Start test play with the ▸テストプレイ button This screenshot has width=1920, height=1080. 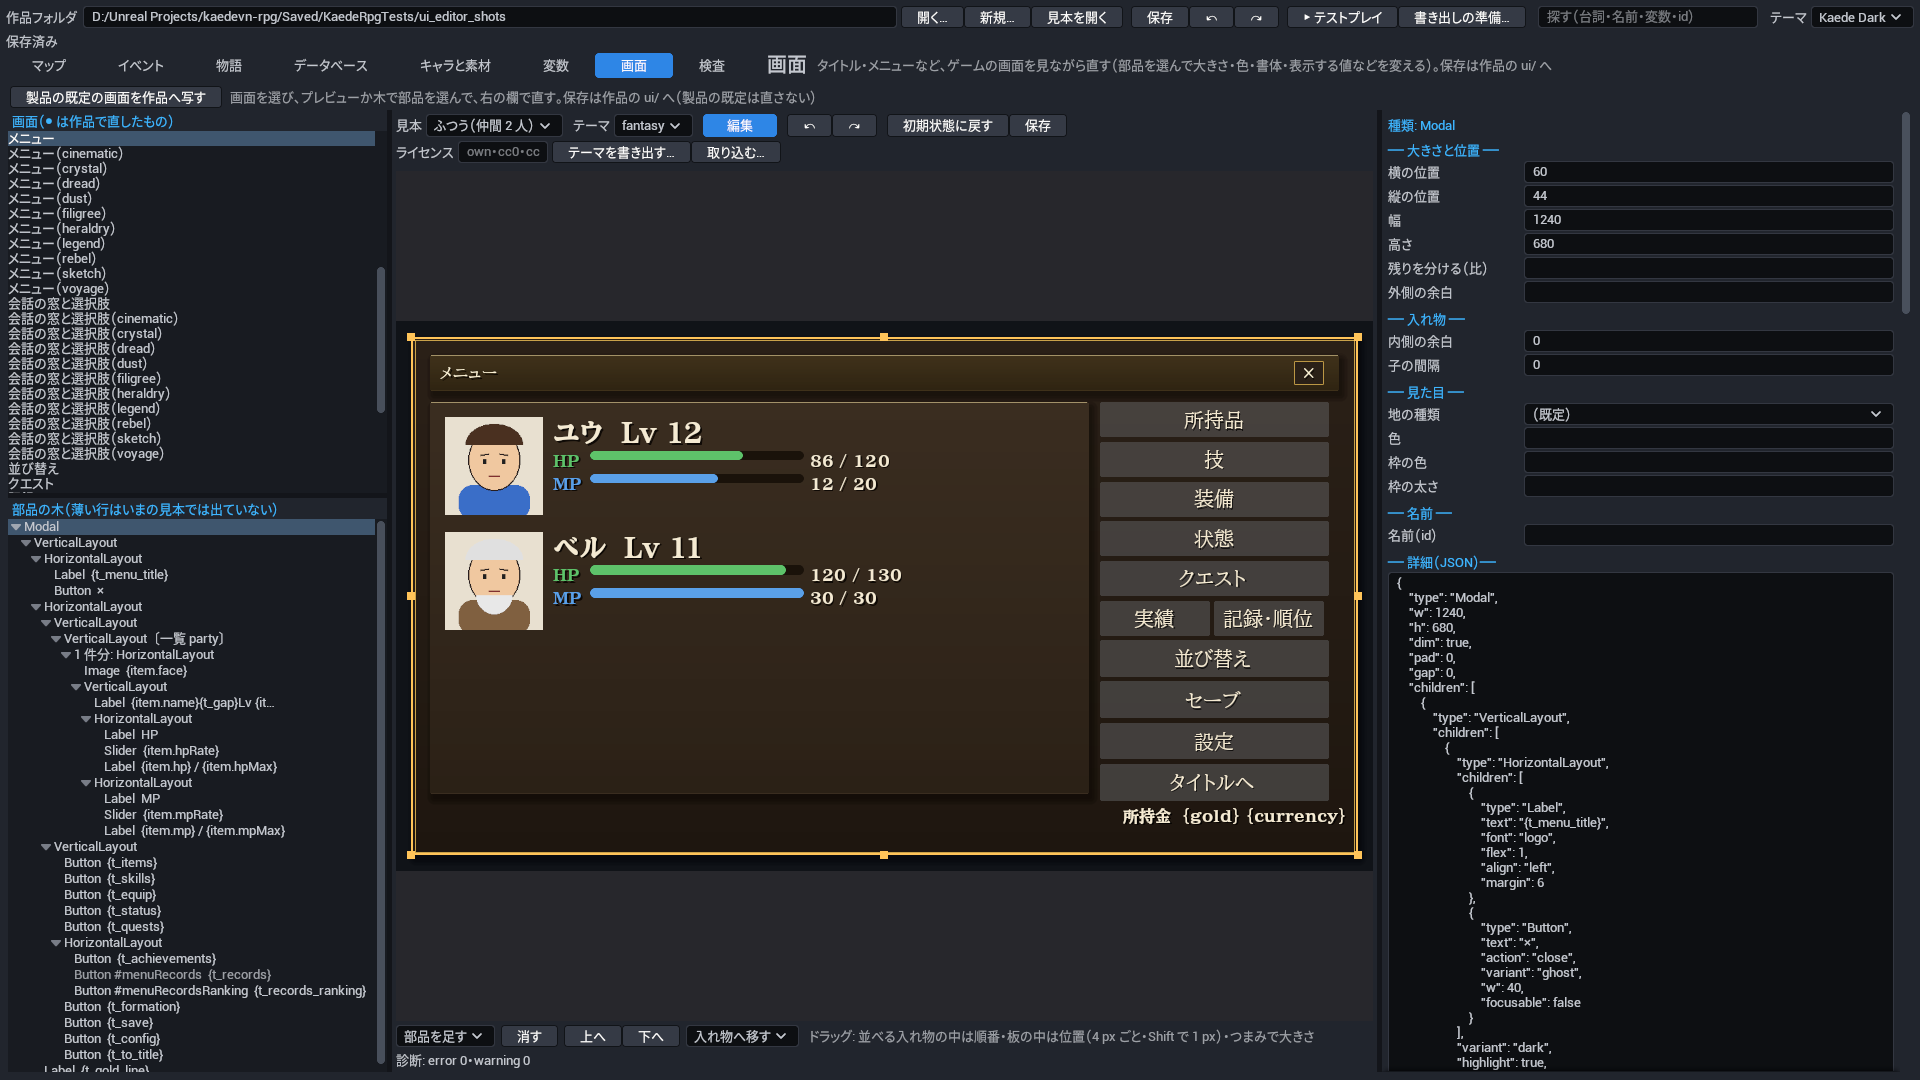(1342, 17)
